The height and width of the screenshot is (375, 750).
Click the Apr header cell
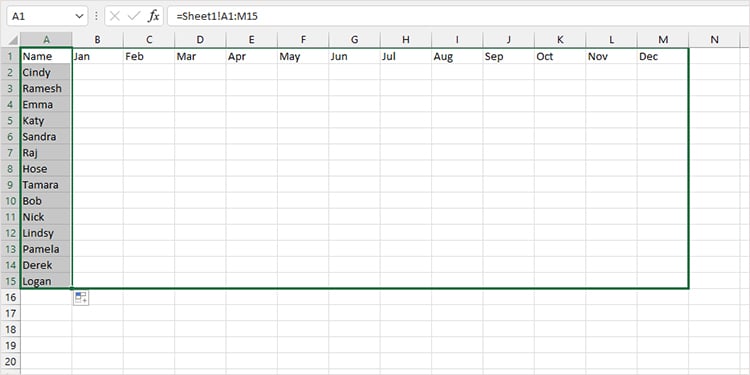coord(252,56)
